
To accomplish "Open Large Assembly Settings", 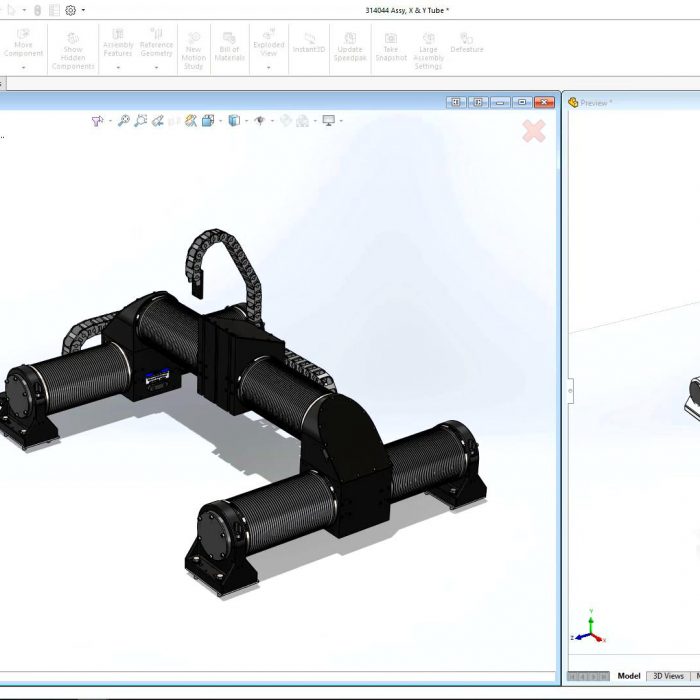I will (428, 51).
